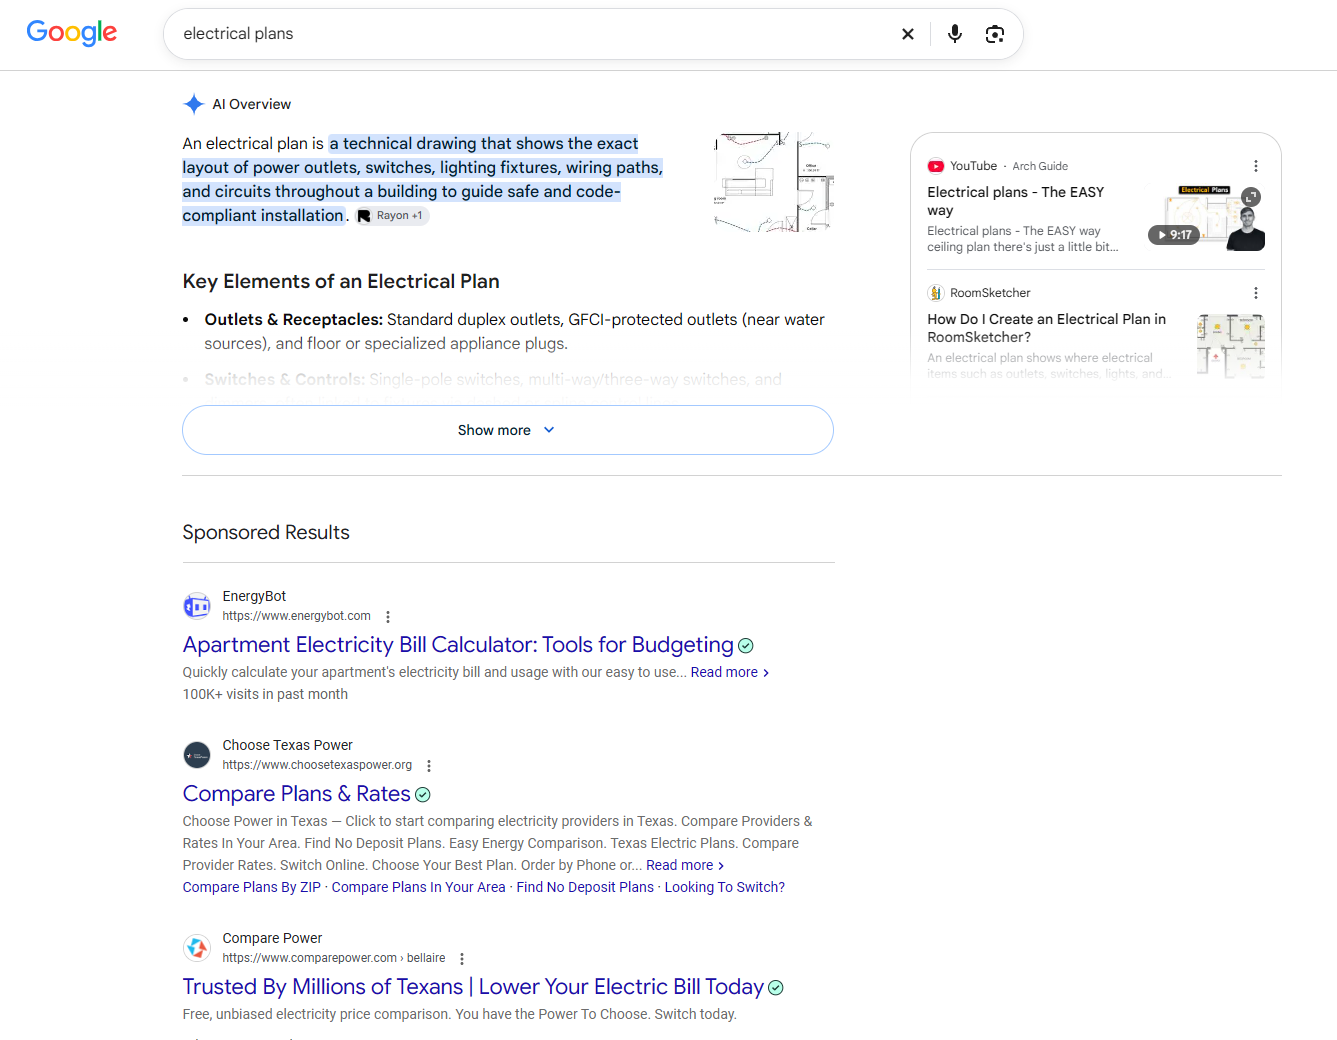This screenshot has width=1337, height=1040.
Task: Select '100K+ visits in past month' text
Action: click(265, 694)
